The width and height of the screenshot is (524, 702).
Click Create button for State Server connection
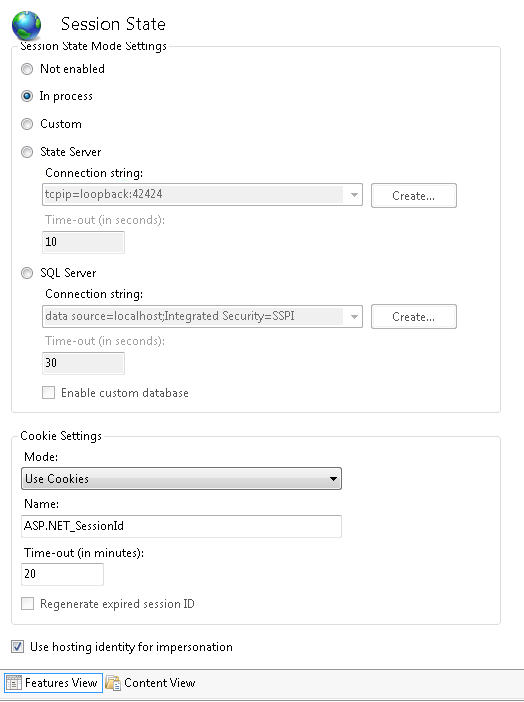point(414,196)
